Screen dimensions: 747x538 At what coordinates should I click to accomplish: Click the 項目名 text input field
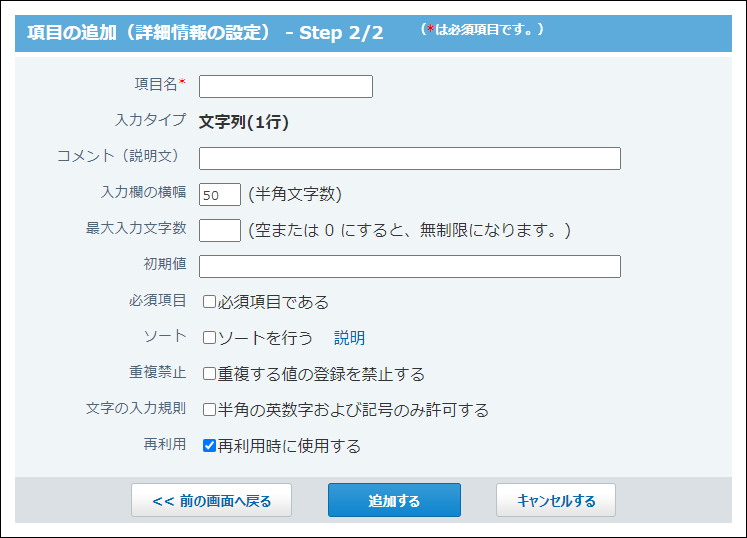coord(286,86)
